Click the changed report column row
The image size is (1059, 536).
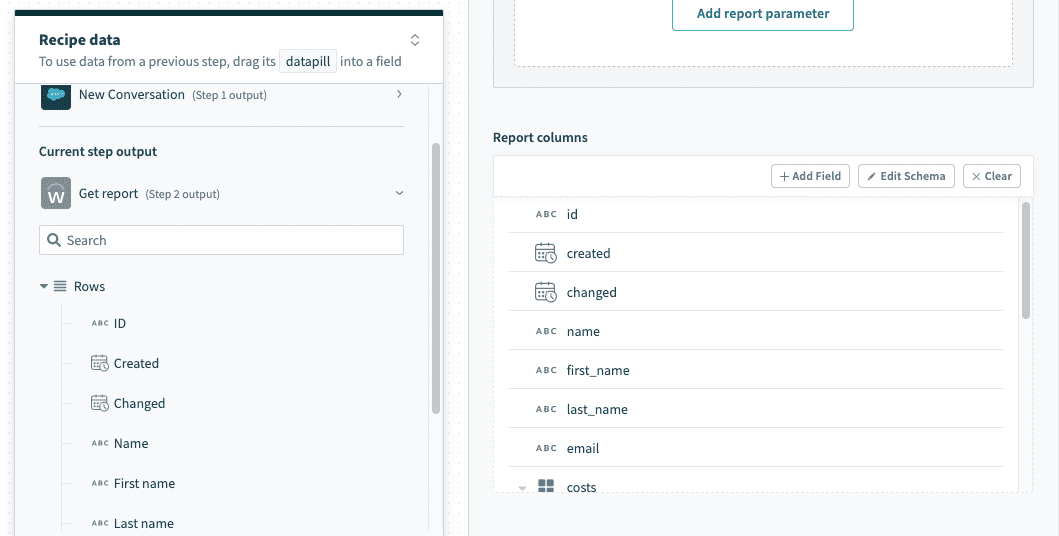pos(756,292)
